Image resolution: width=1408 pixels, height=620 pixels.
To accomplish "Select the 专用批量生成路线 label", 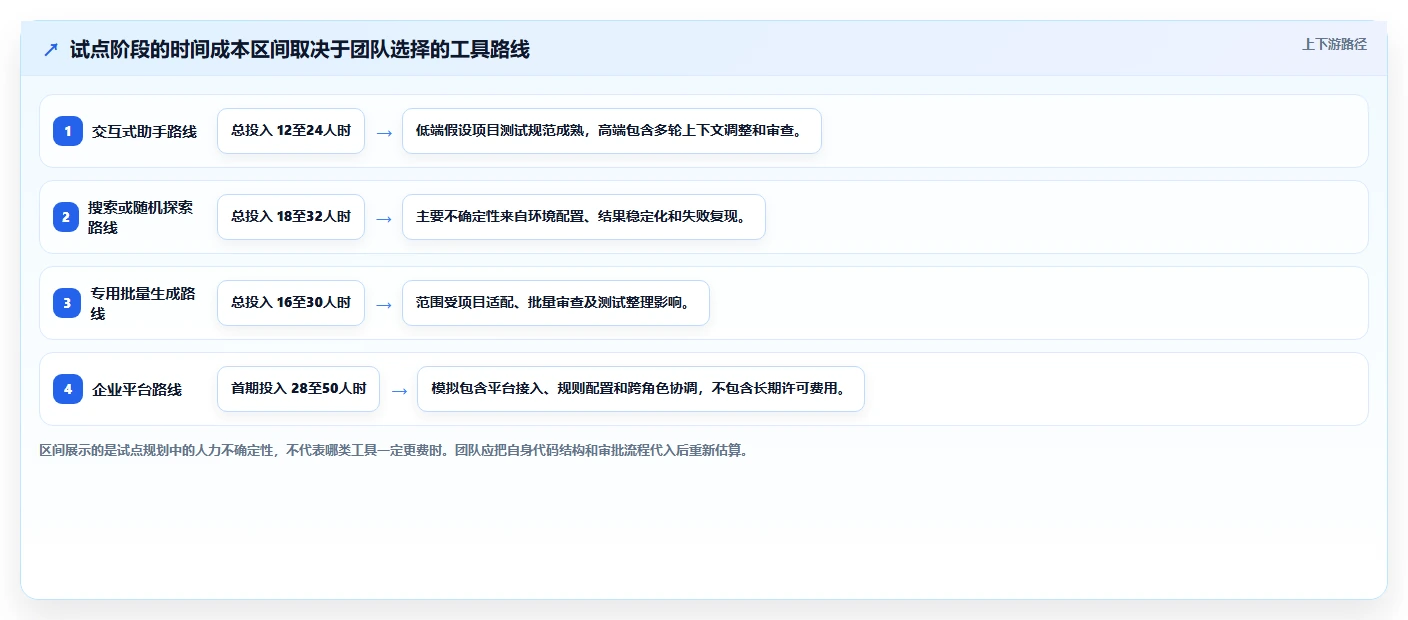I will [143, 303].
